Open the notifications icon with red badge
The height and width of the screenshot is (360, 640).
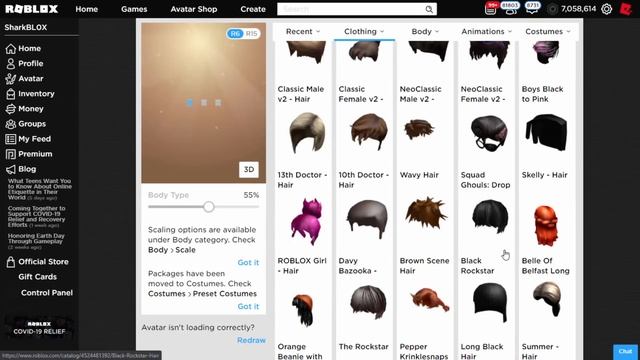pos(491,8)
